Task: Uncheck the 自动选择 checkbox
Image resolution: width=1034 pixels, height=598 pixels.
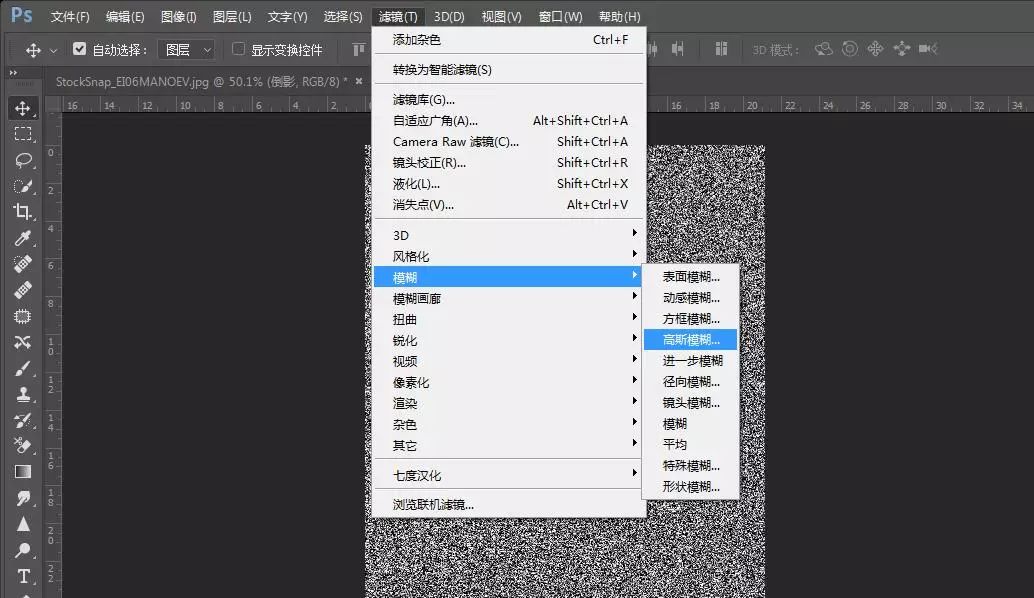Action: coord(79,49)
